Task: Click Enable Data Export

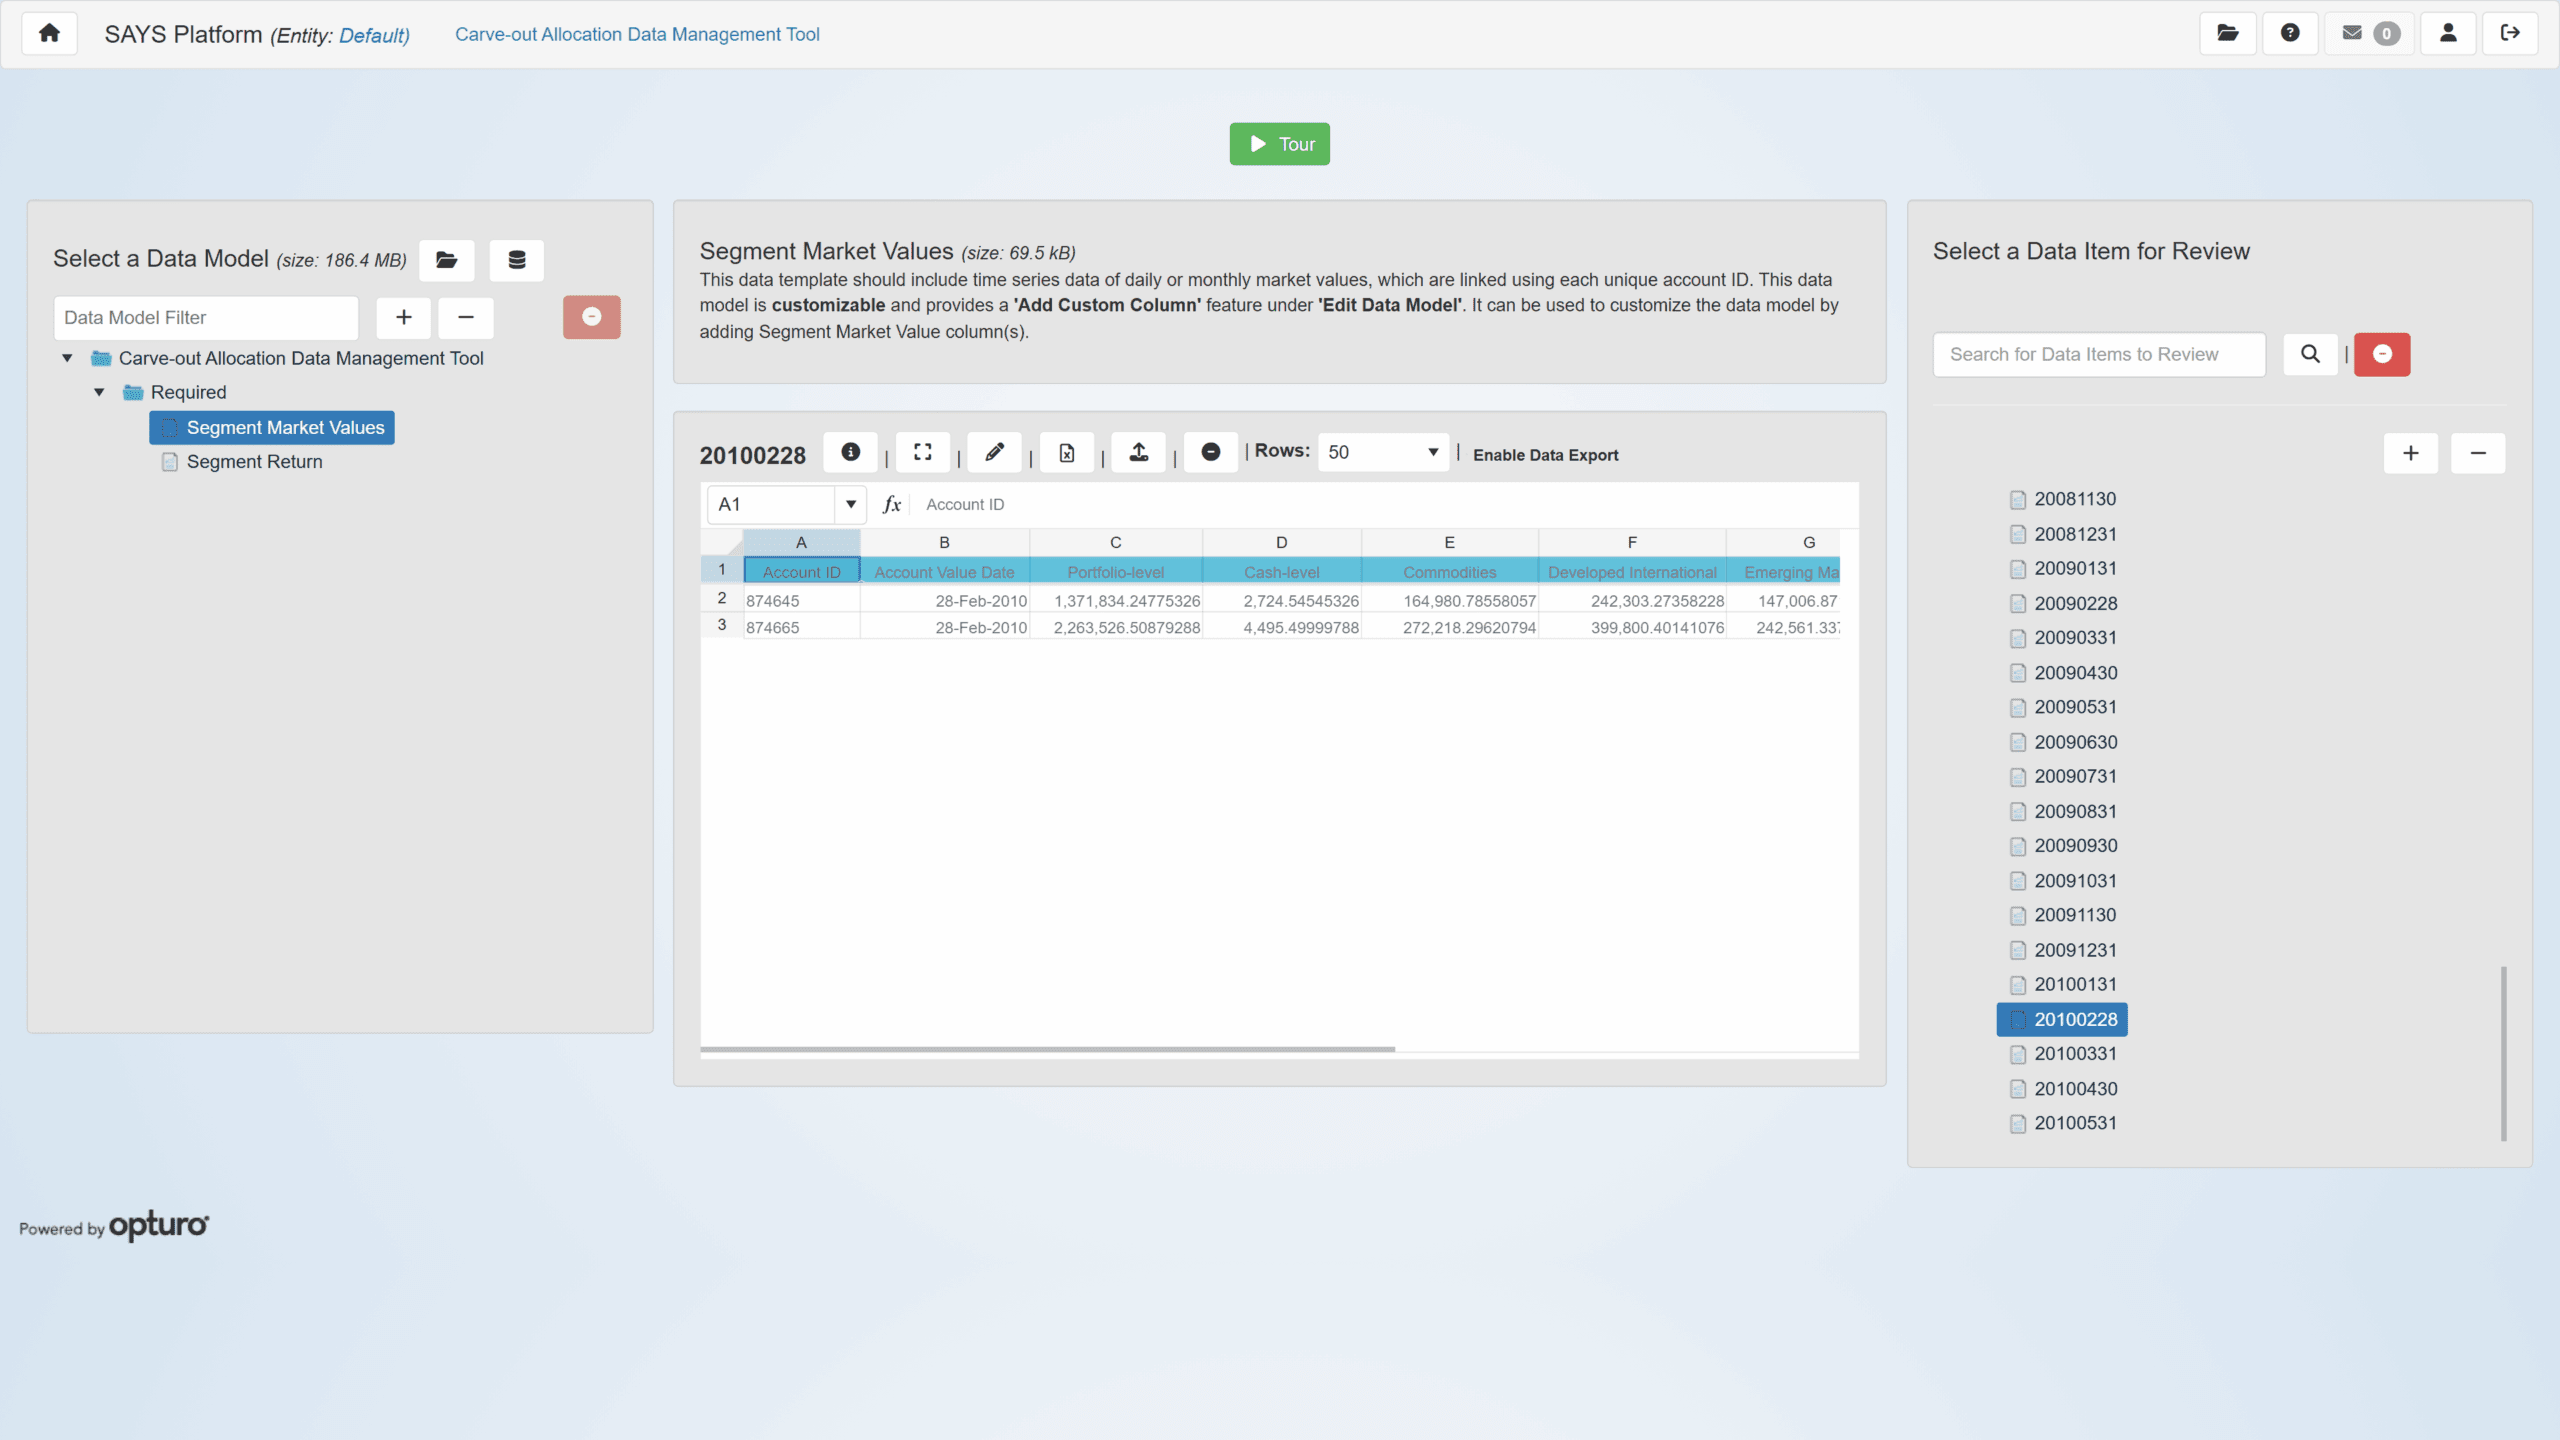Action: coord(1545,455)
